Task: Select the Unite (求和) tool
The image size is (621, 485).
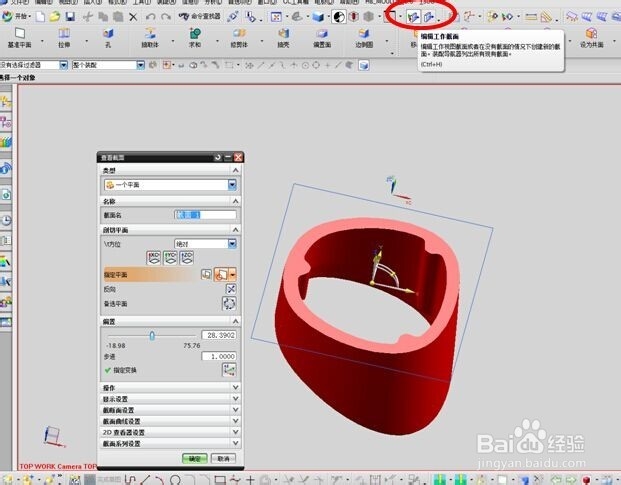Action: tap(195, 38)
